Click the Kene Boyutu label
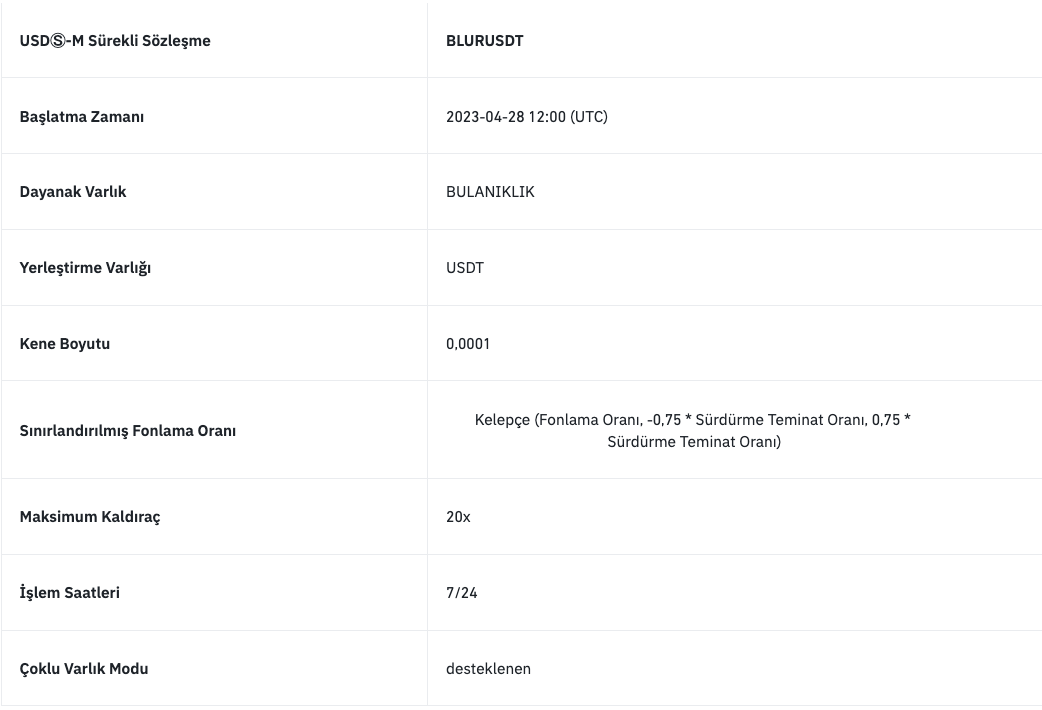 point(65,344)
